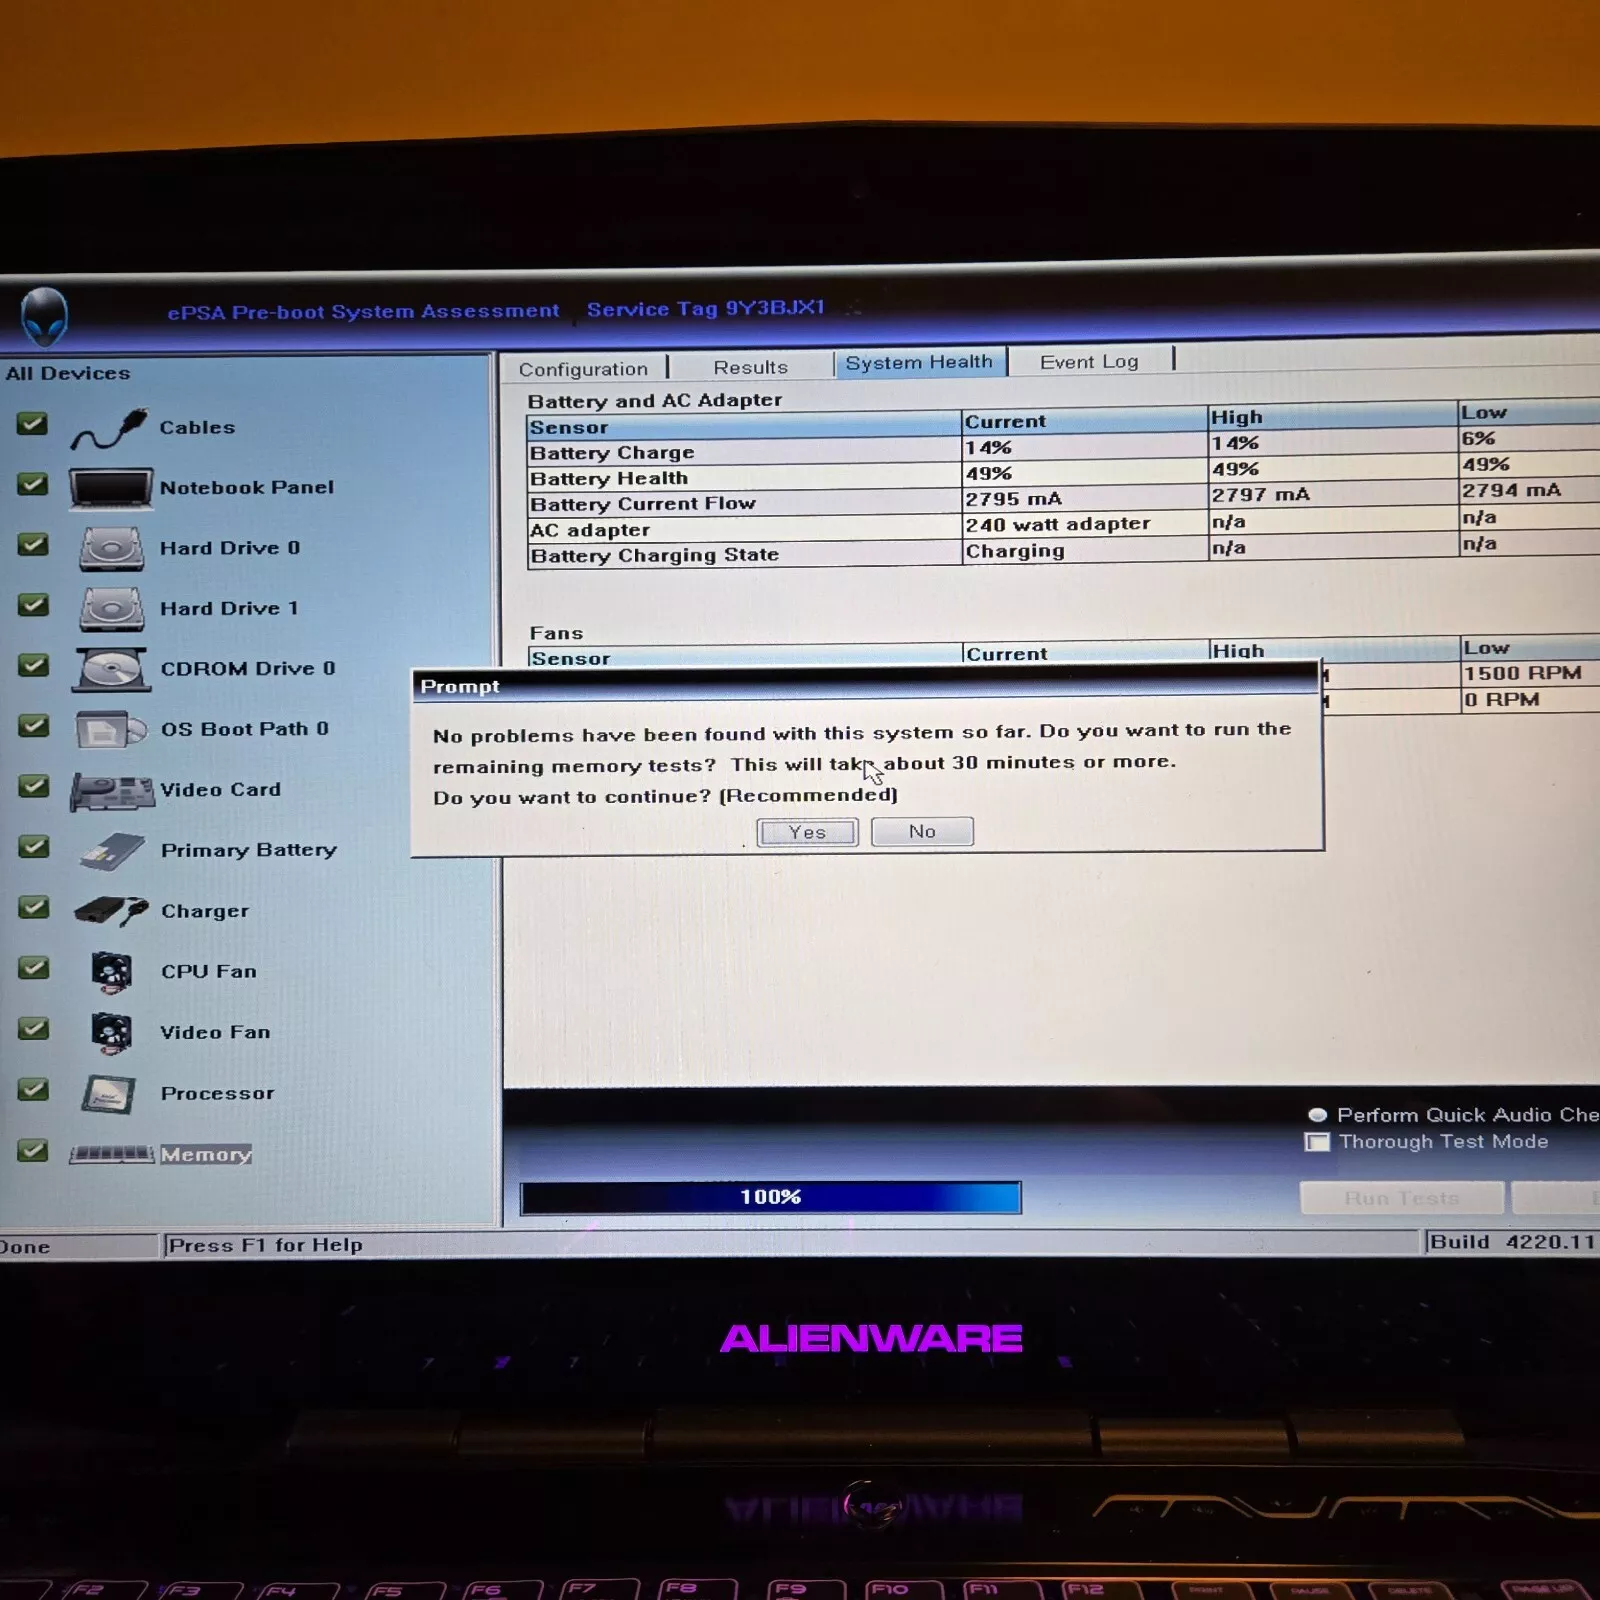Switch to the System Health tab
This screenshot has width=1600, height=1600.
[x=919, y=362]
